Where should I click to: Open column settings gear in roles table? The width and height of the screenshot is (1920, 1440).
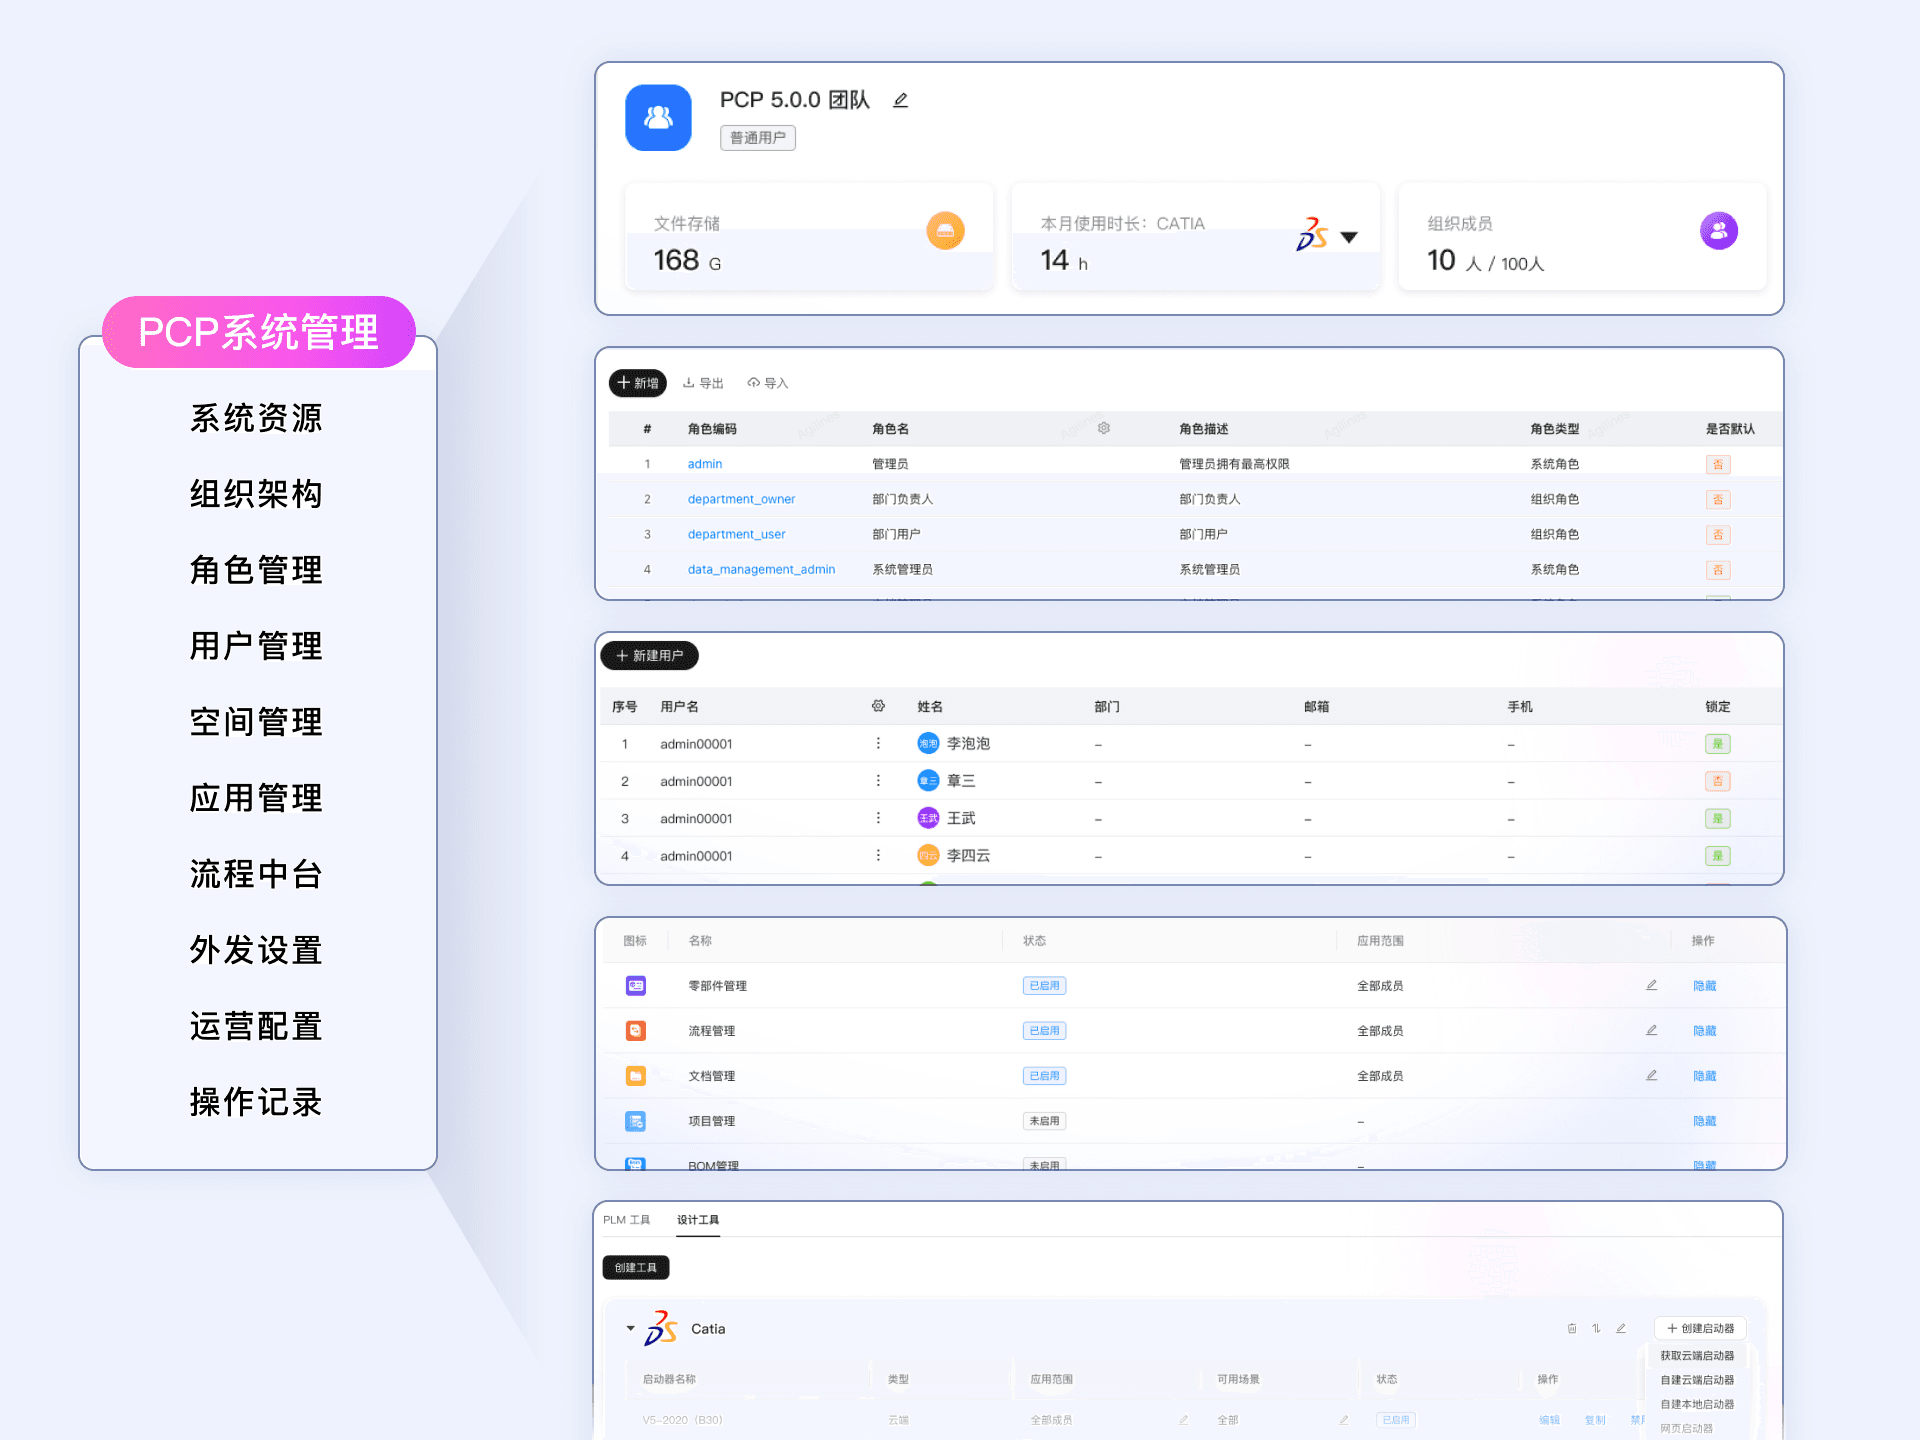[x=1104, y=428]
